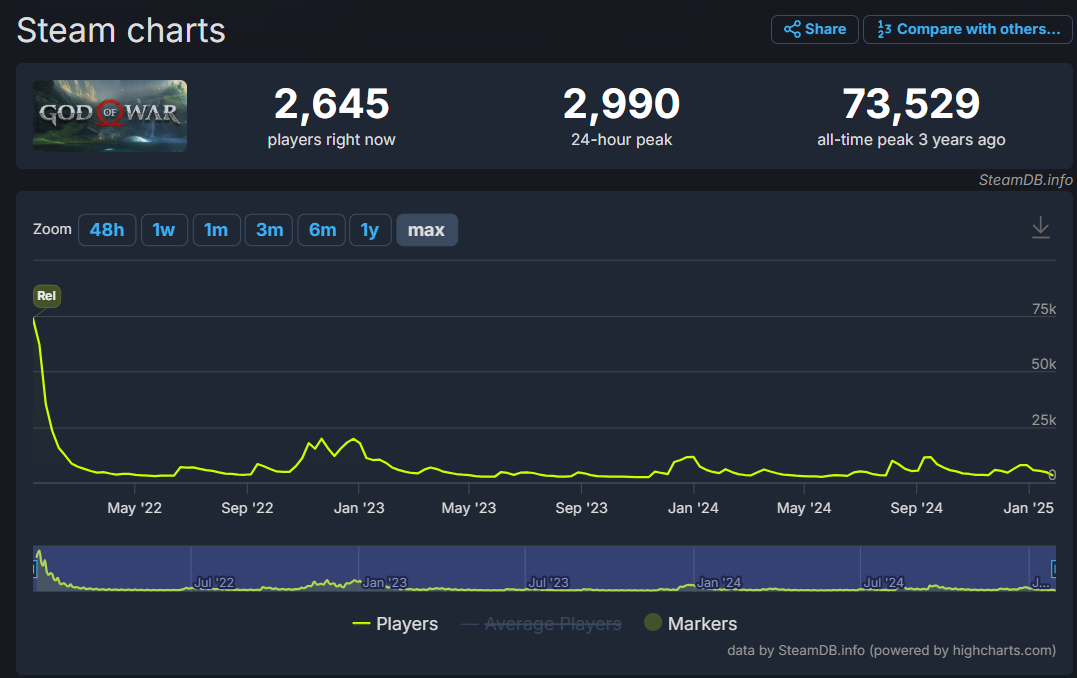Viewport: 1077px width, 678px height.
Task: Click the Sep '22 axis label
Action: [x=247, y=508]
